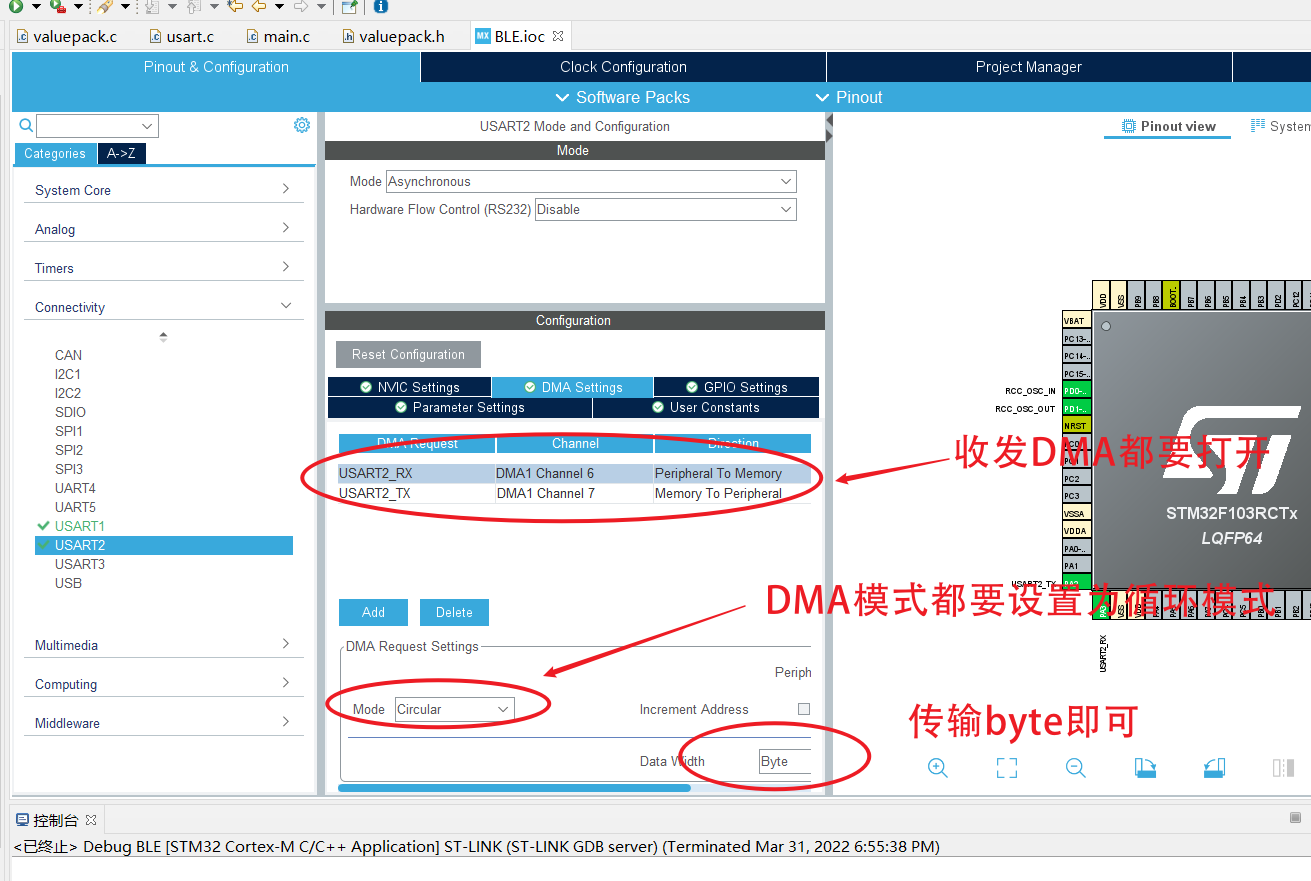Click the search magnifier in the peripheral panel
Viewport: 1311px width, 881px height.
point(26,125)
